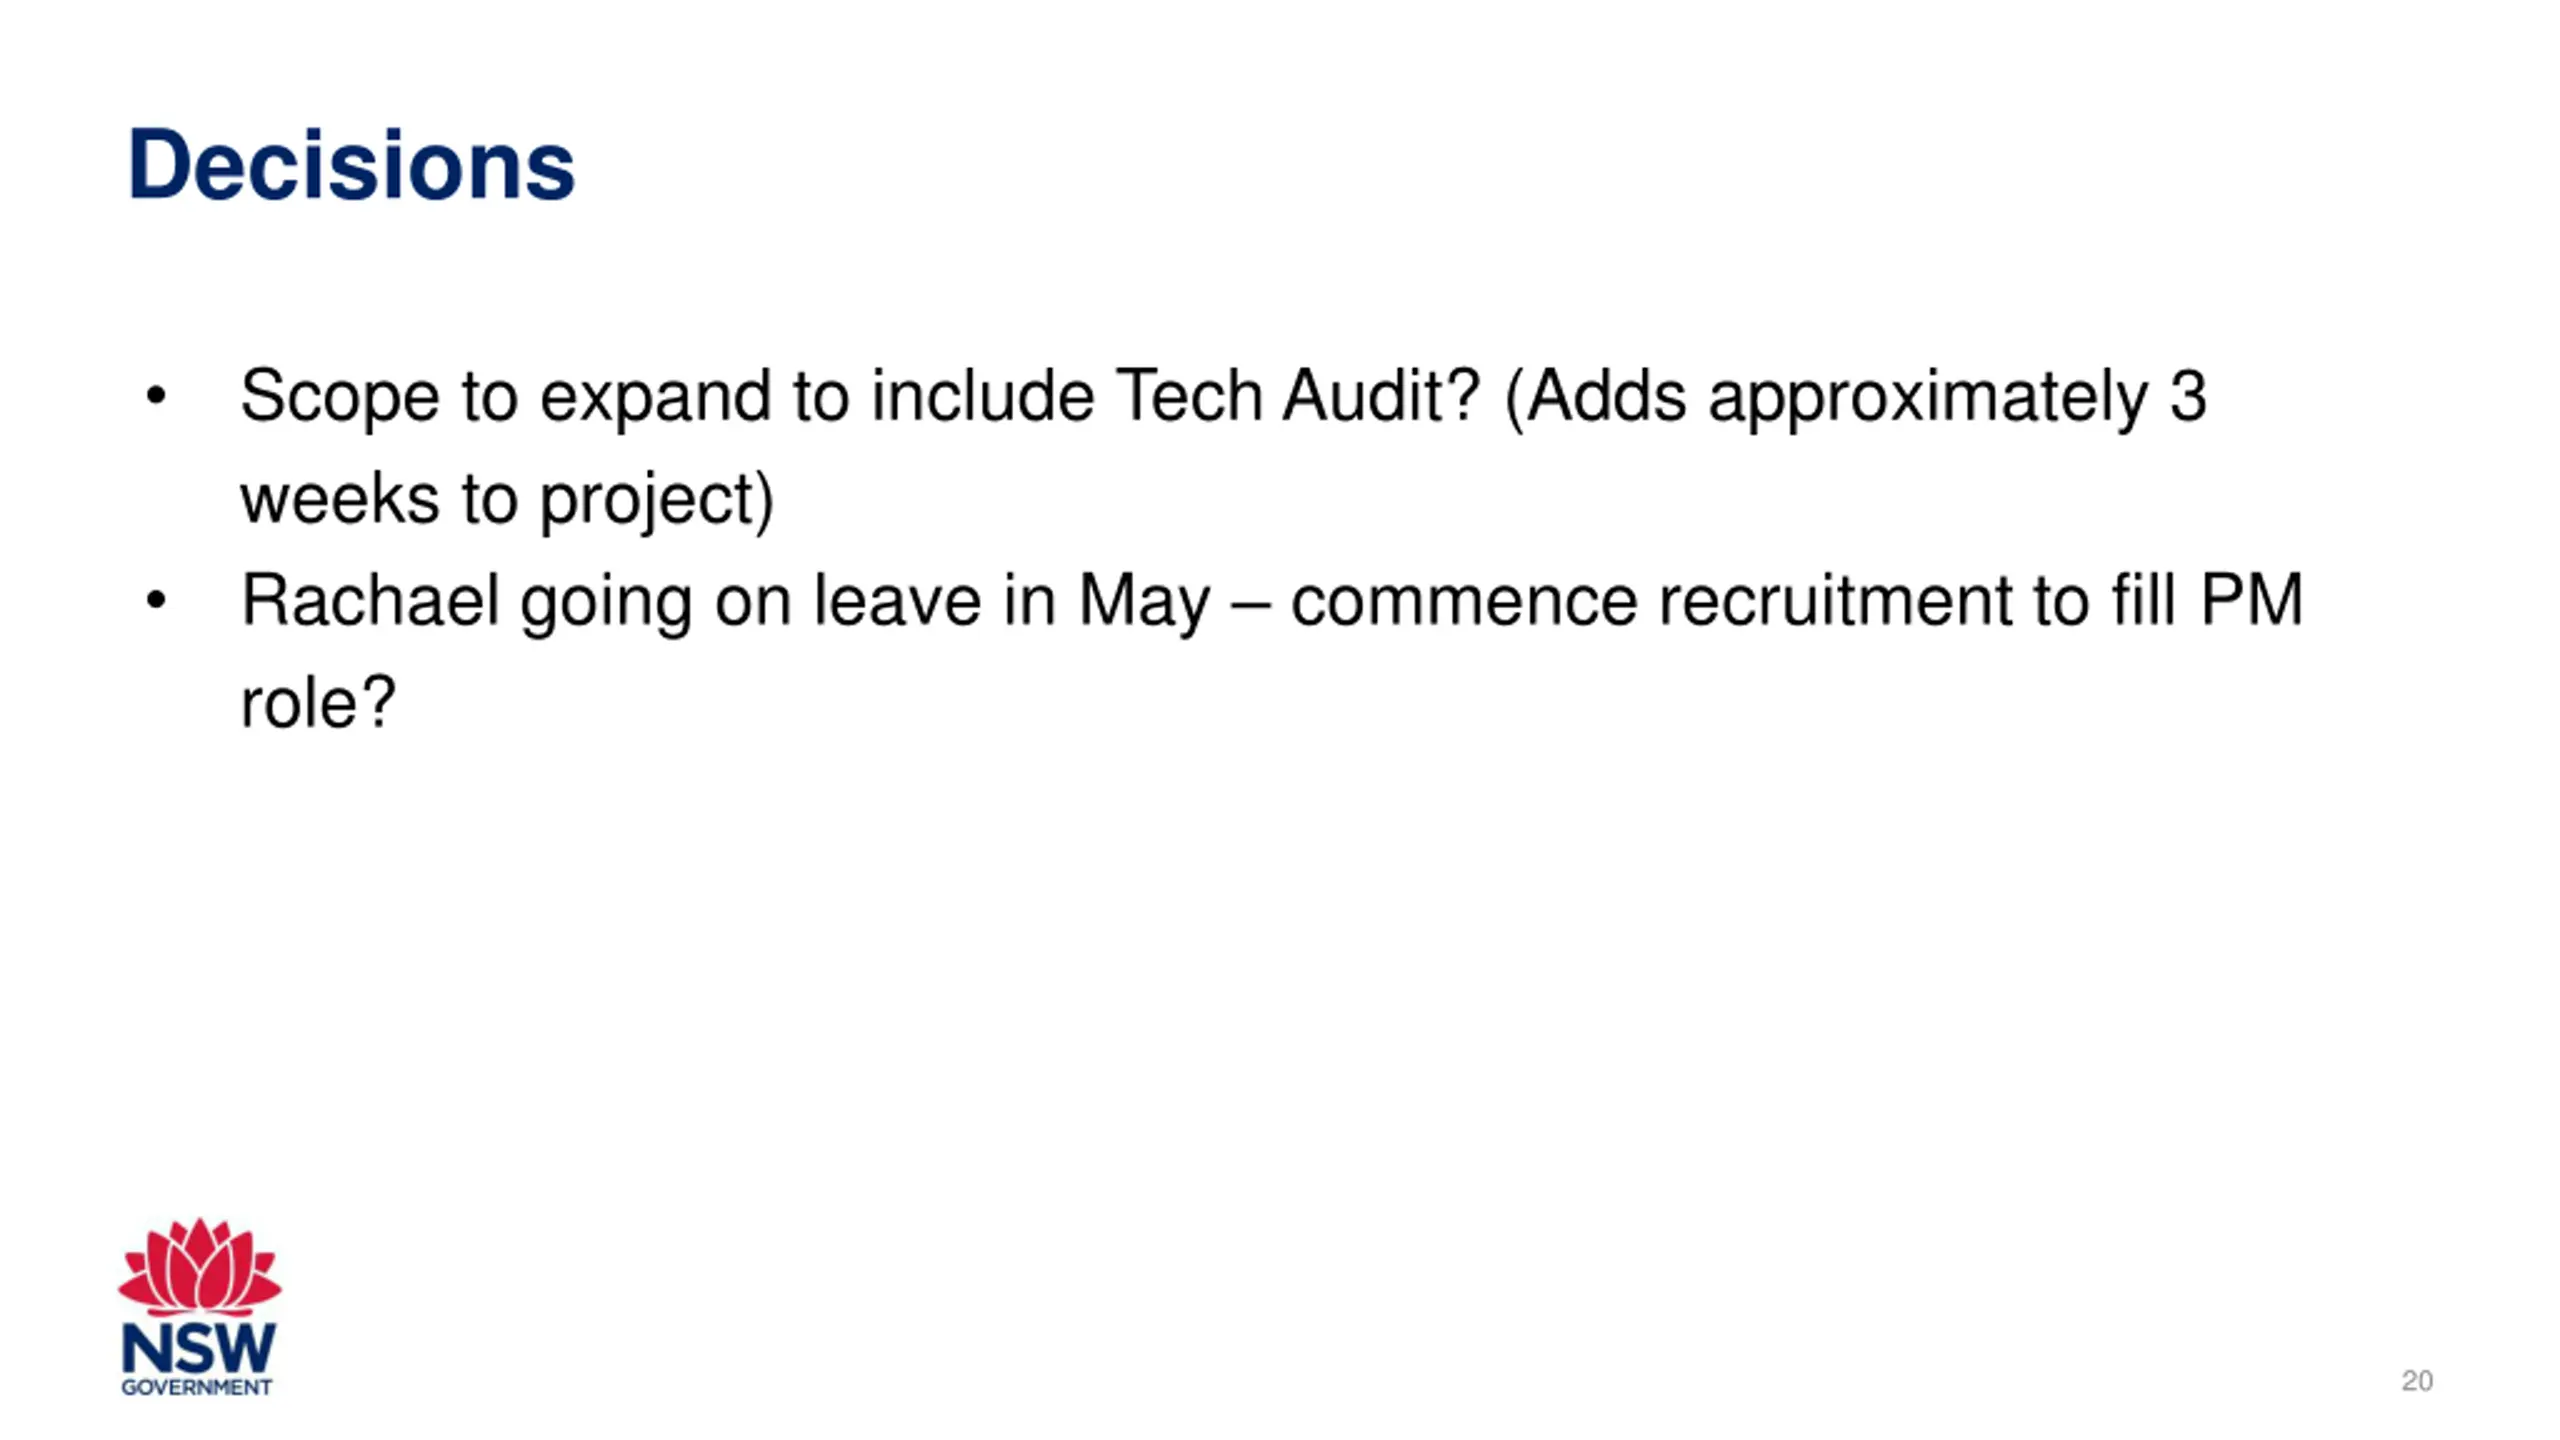
Task: Click the slide number 20
Action: click(2416, 1381)
